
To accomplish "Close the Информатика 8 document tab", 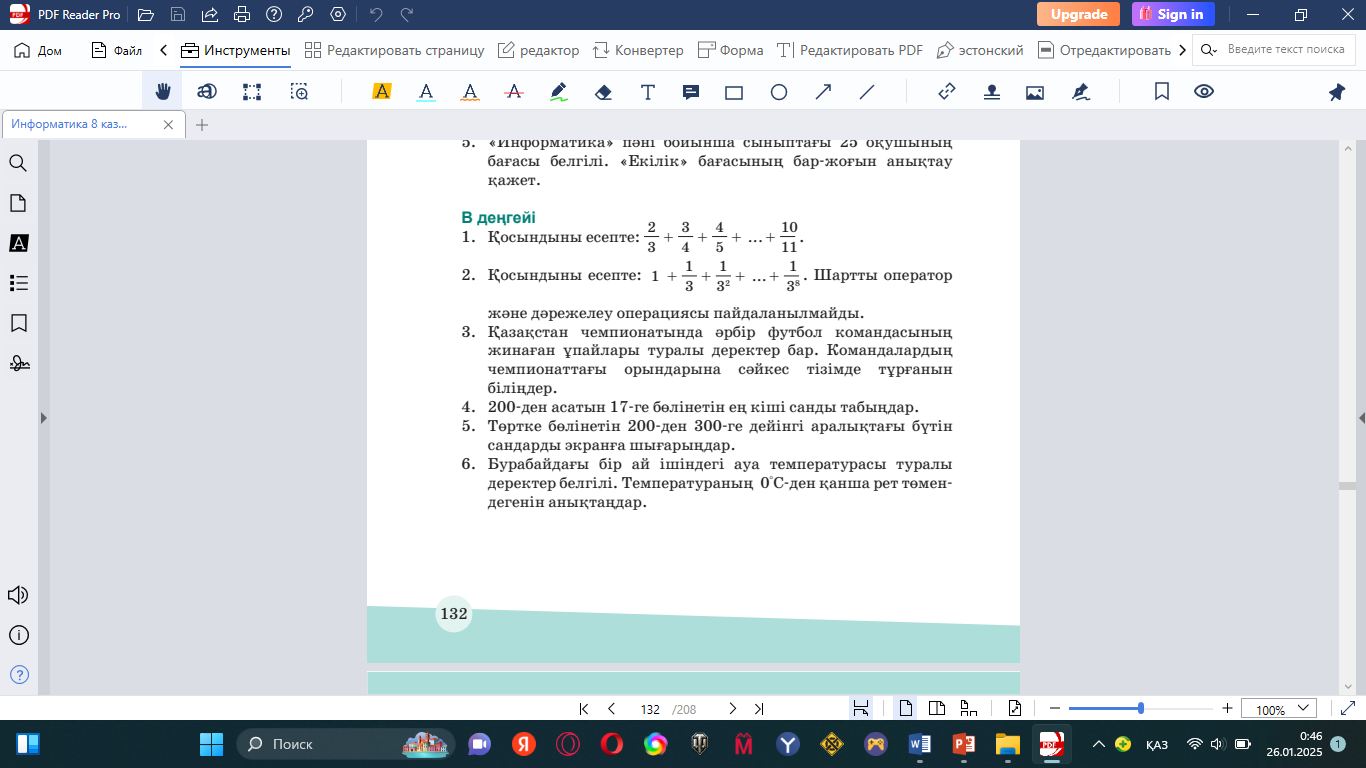I will coord(169,125).
